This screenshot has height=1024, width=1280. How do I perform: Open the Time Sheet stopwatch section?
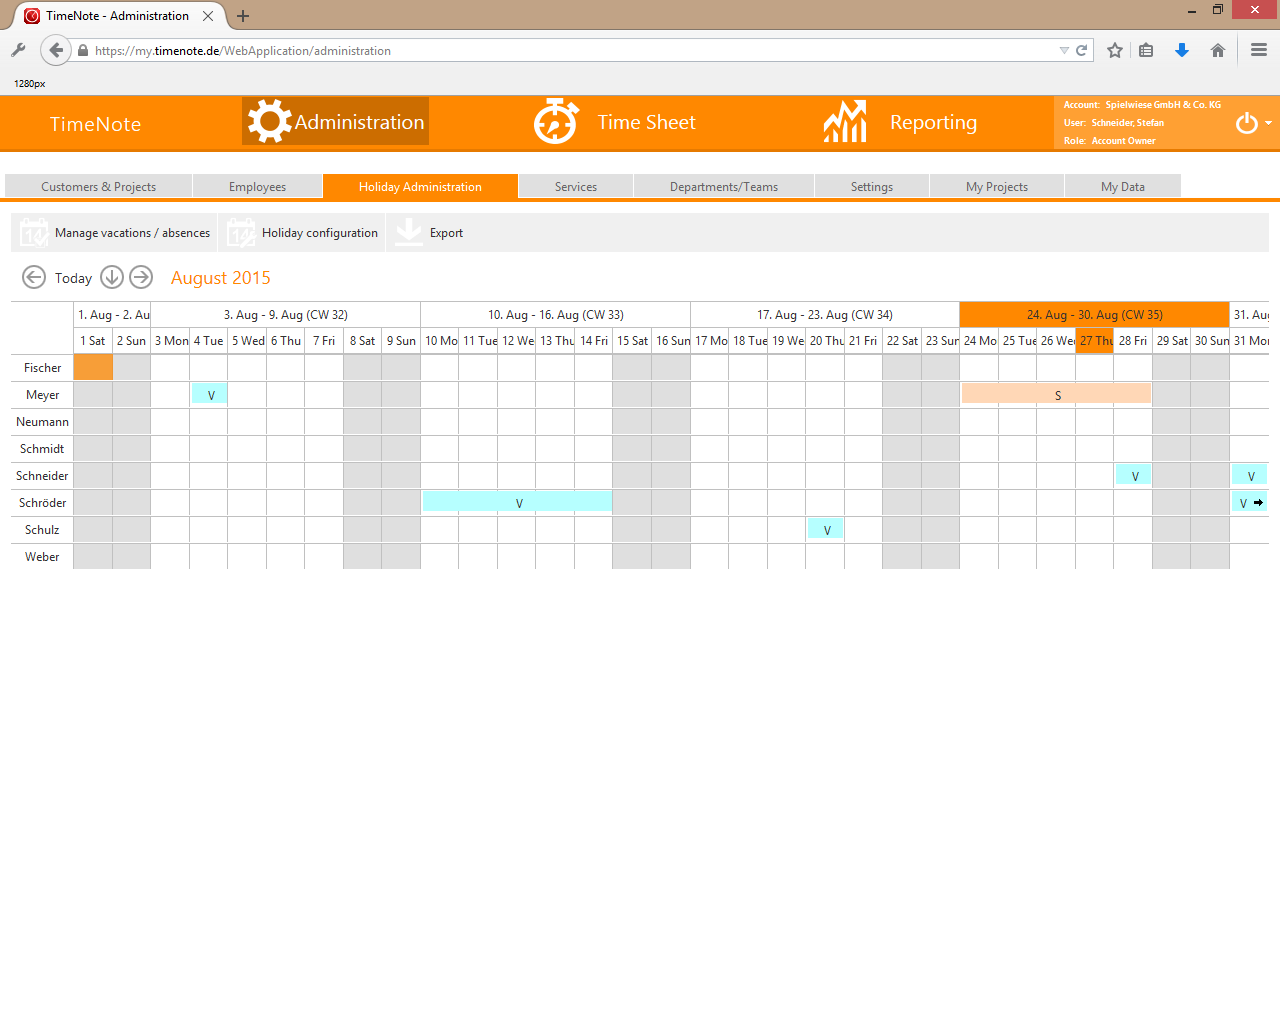pyautogui.click(x=614, y=122)
